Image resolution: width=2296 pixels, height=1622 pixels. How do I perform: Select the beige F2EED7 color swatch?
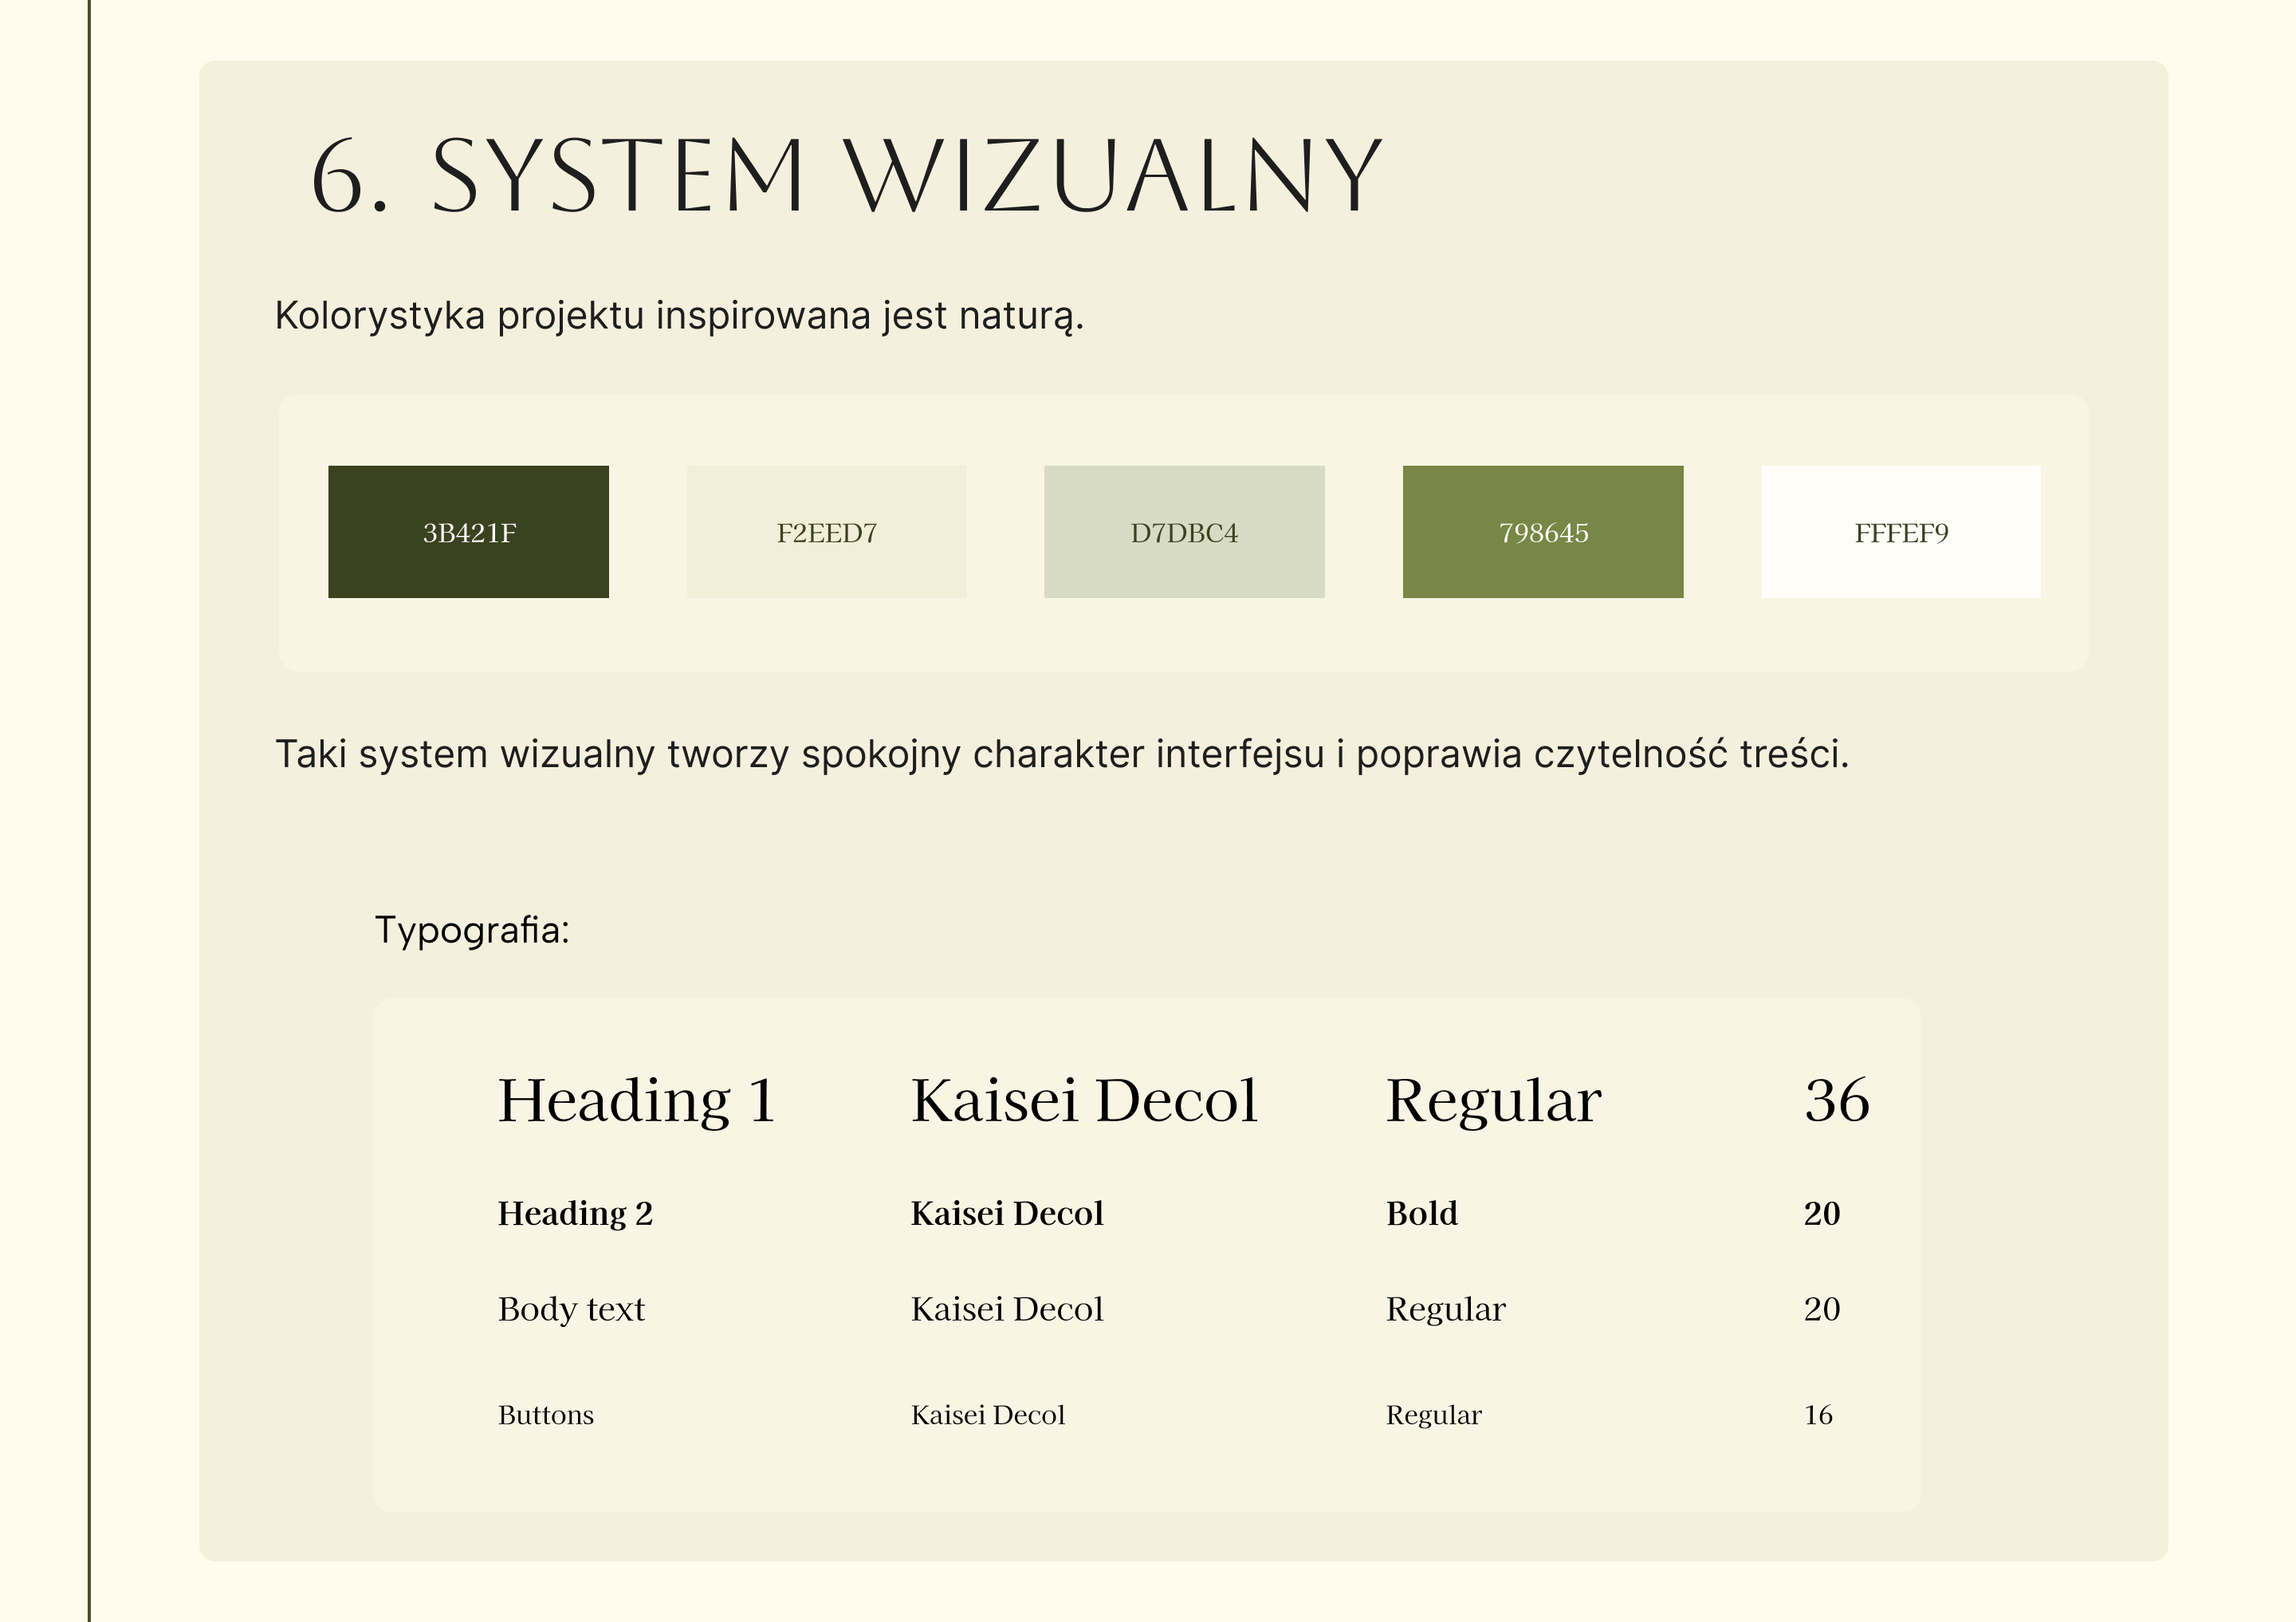pos(826,532)
